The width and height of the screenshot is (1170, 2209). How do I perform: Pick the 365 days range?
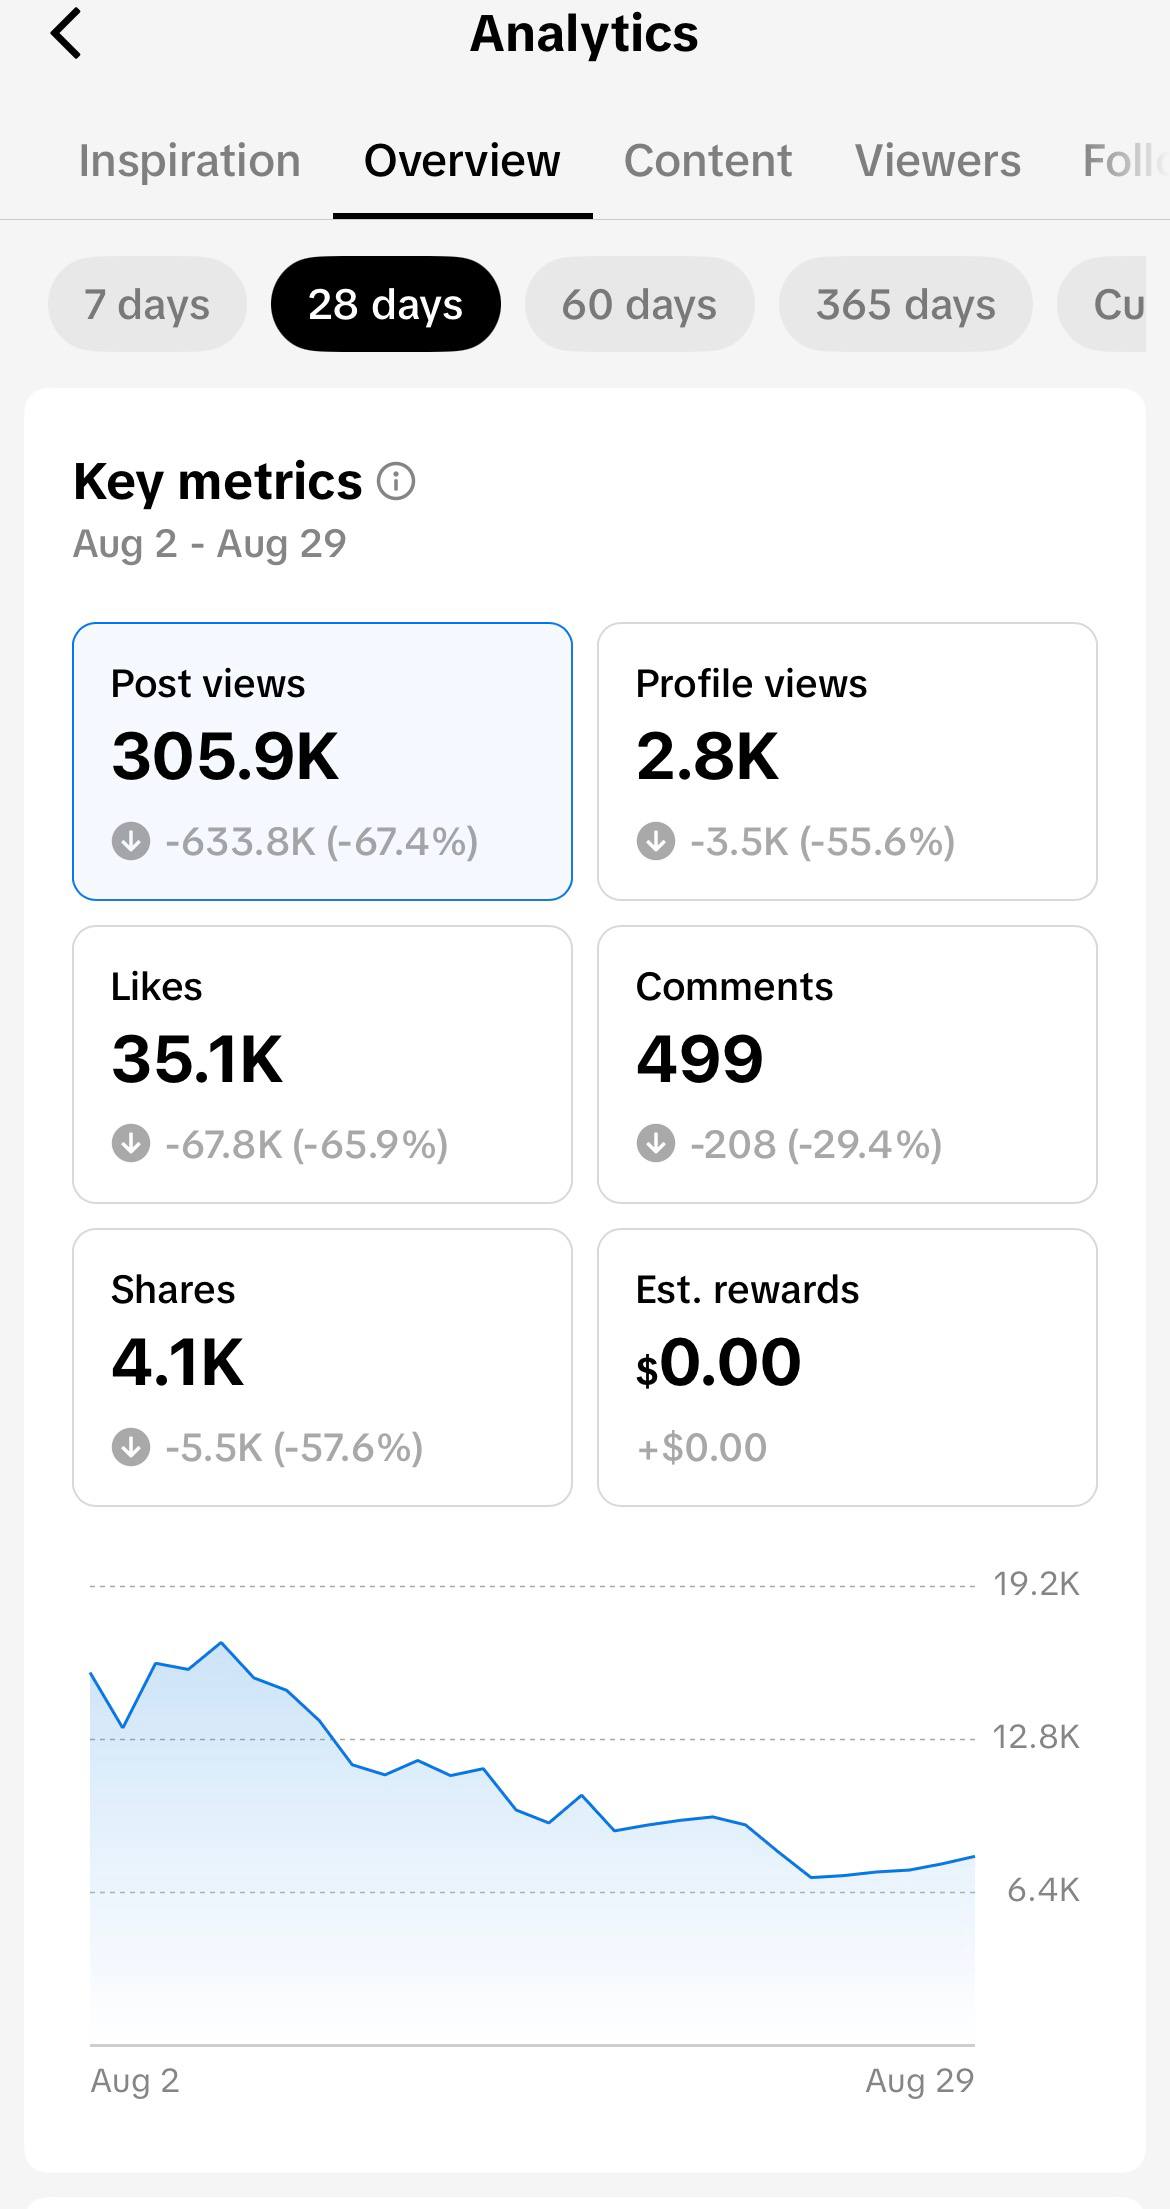[905, 304]
